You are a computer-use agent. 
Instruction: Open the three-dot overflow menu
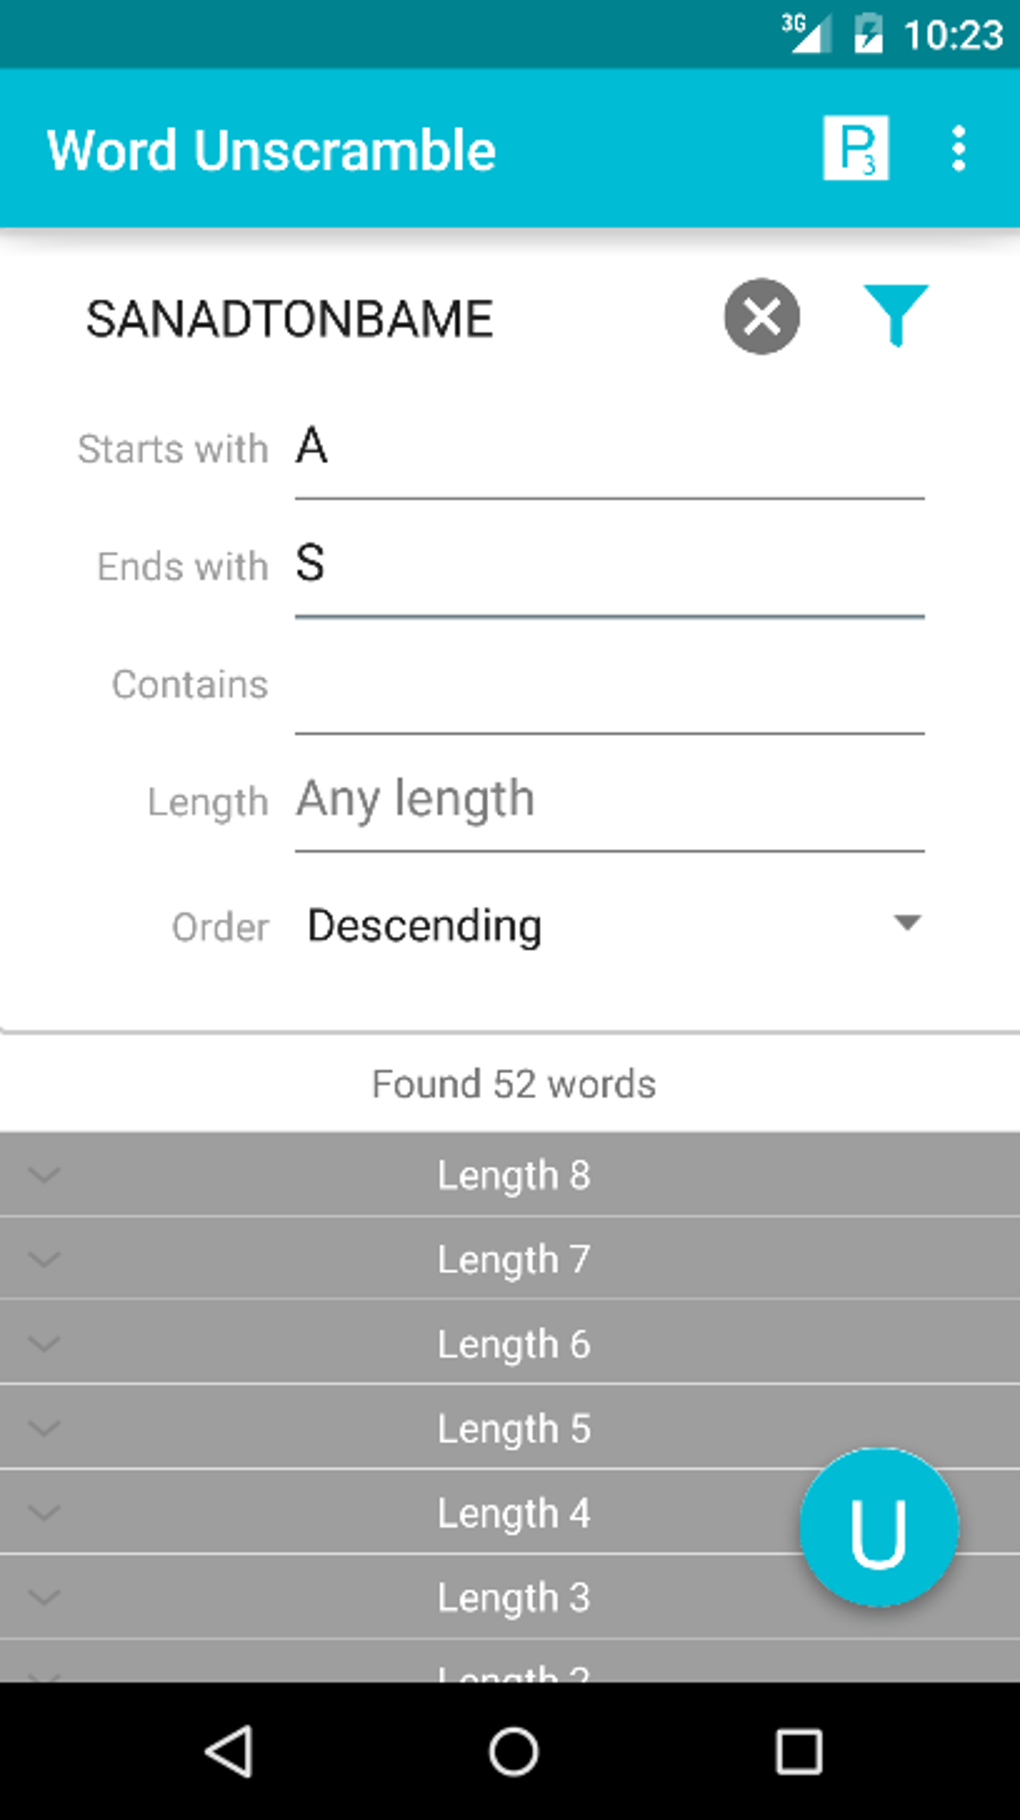[x=958, y=149]
